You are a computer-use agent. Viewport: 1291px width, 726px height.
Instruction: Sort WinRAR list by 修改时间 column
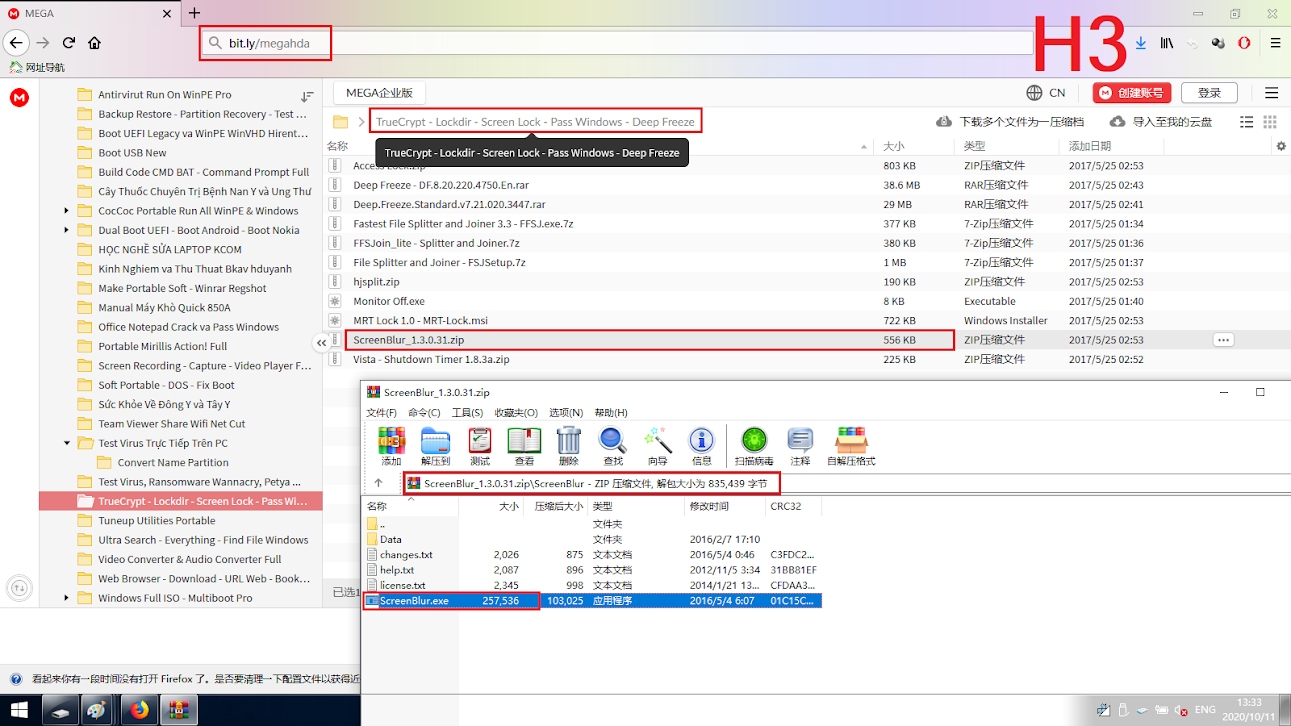tap(709, 506)
